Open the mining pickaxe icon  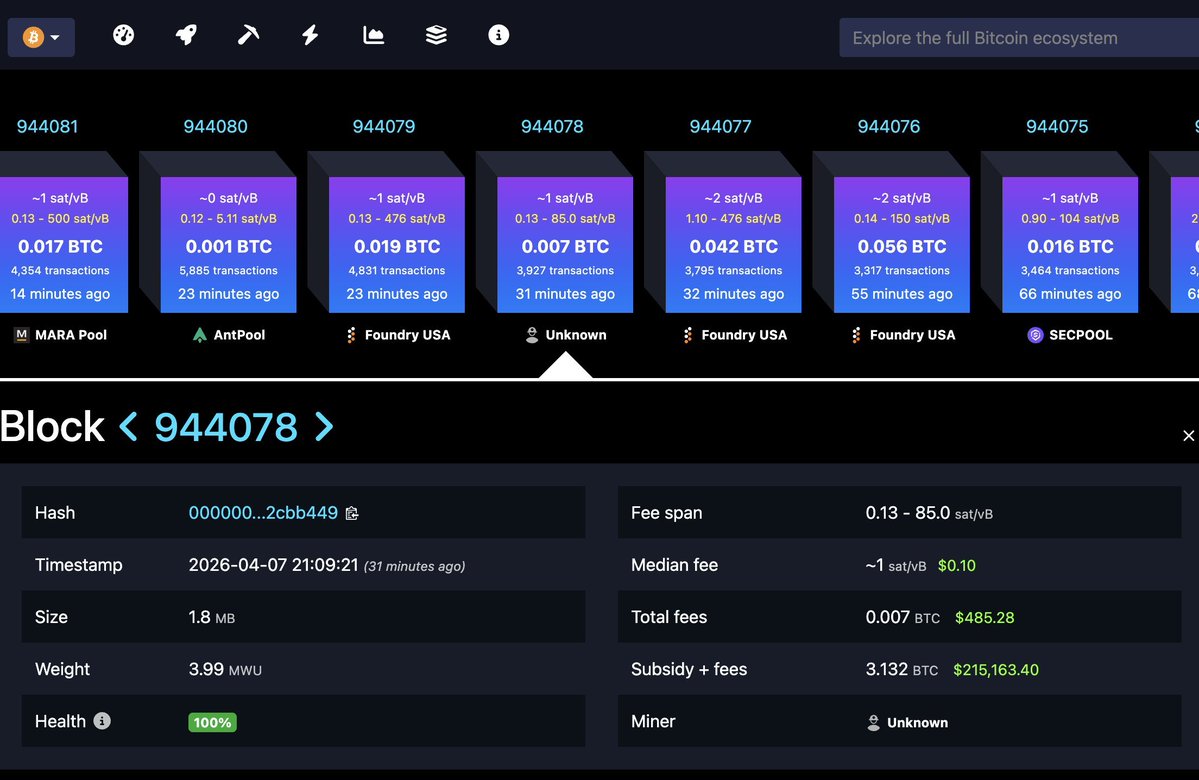coord(248,35)
